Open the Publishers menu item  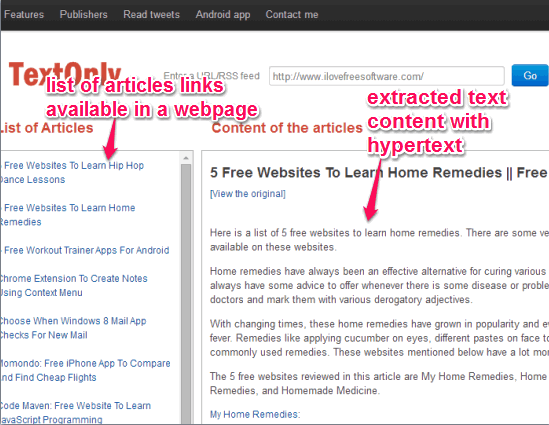[x=83, y=14]
